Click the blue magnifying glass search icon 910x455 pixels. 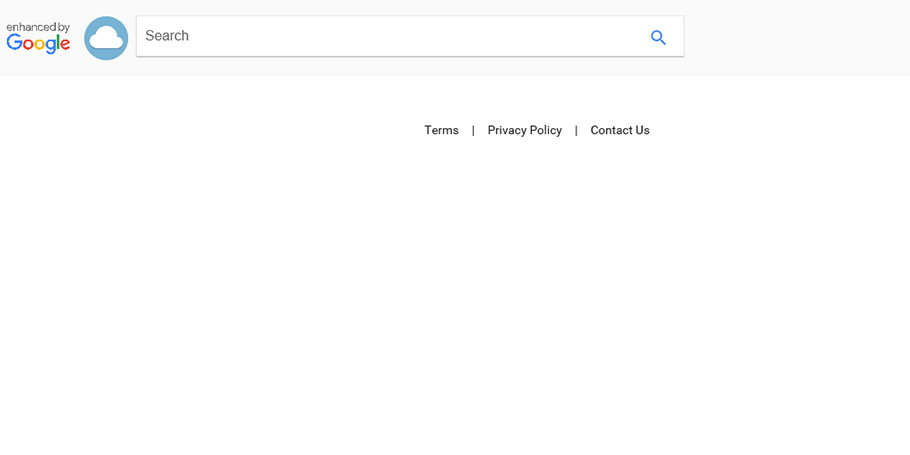[x=658, y=38]
